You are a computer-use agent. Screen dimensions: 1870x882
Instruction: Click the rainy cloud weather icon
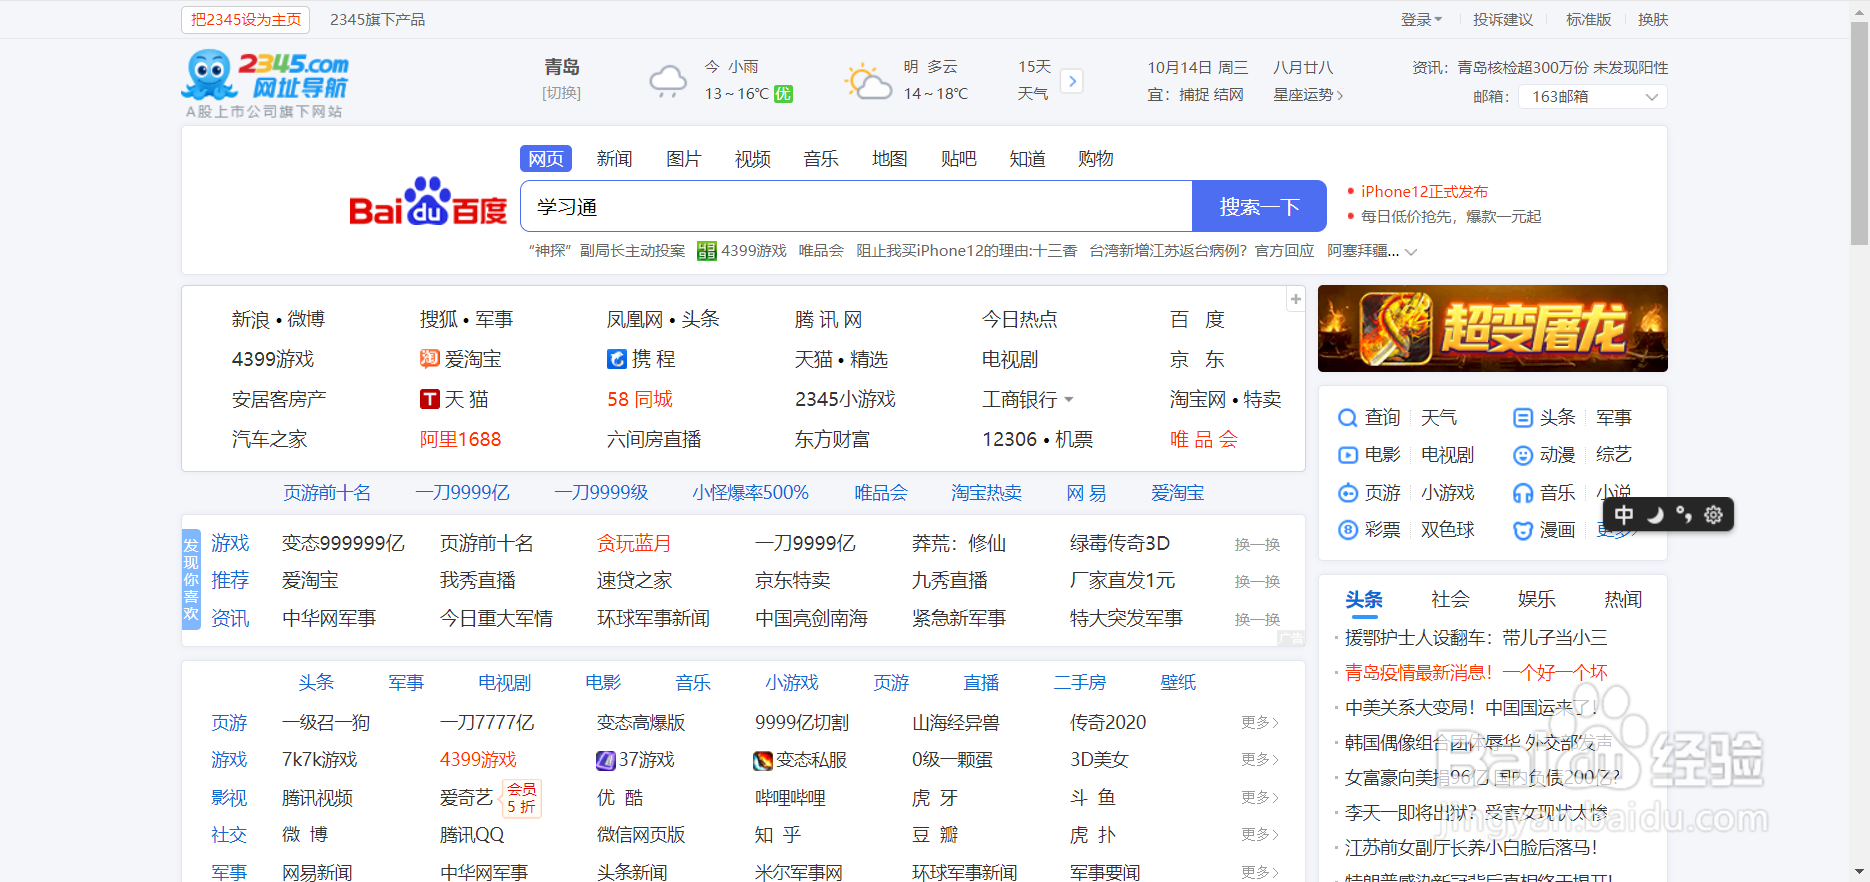pos(668,80)
